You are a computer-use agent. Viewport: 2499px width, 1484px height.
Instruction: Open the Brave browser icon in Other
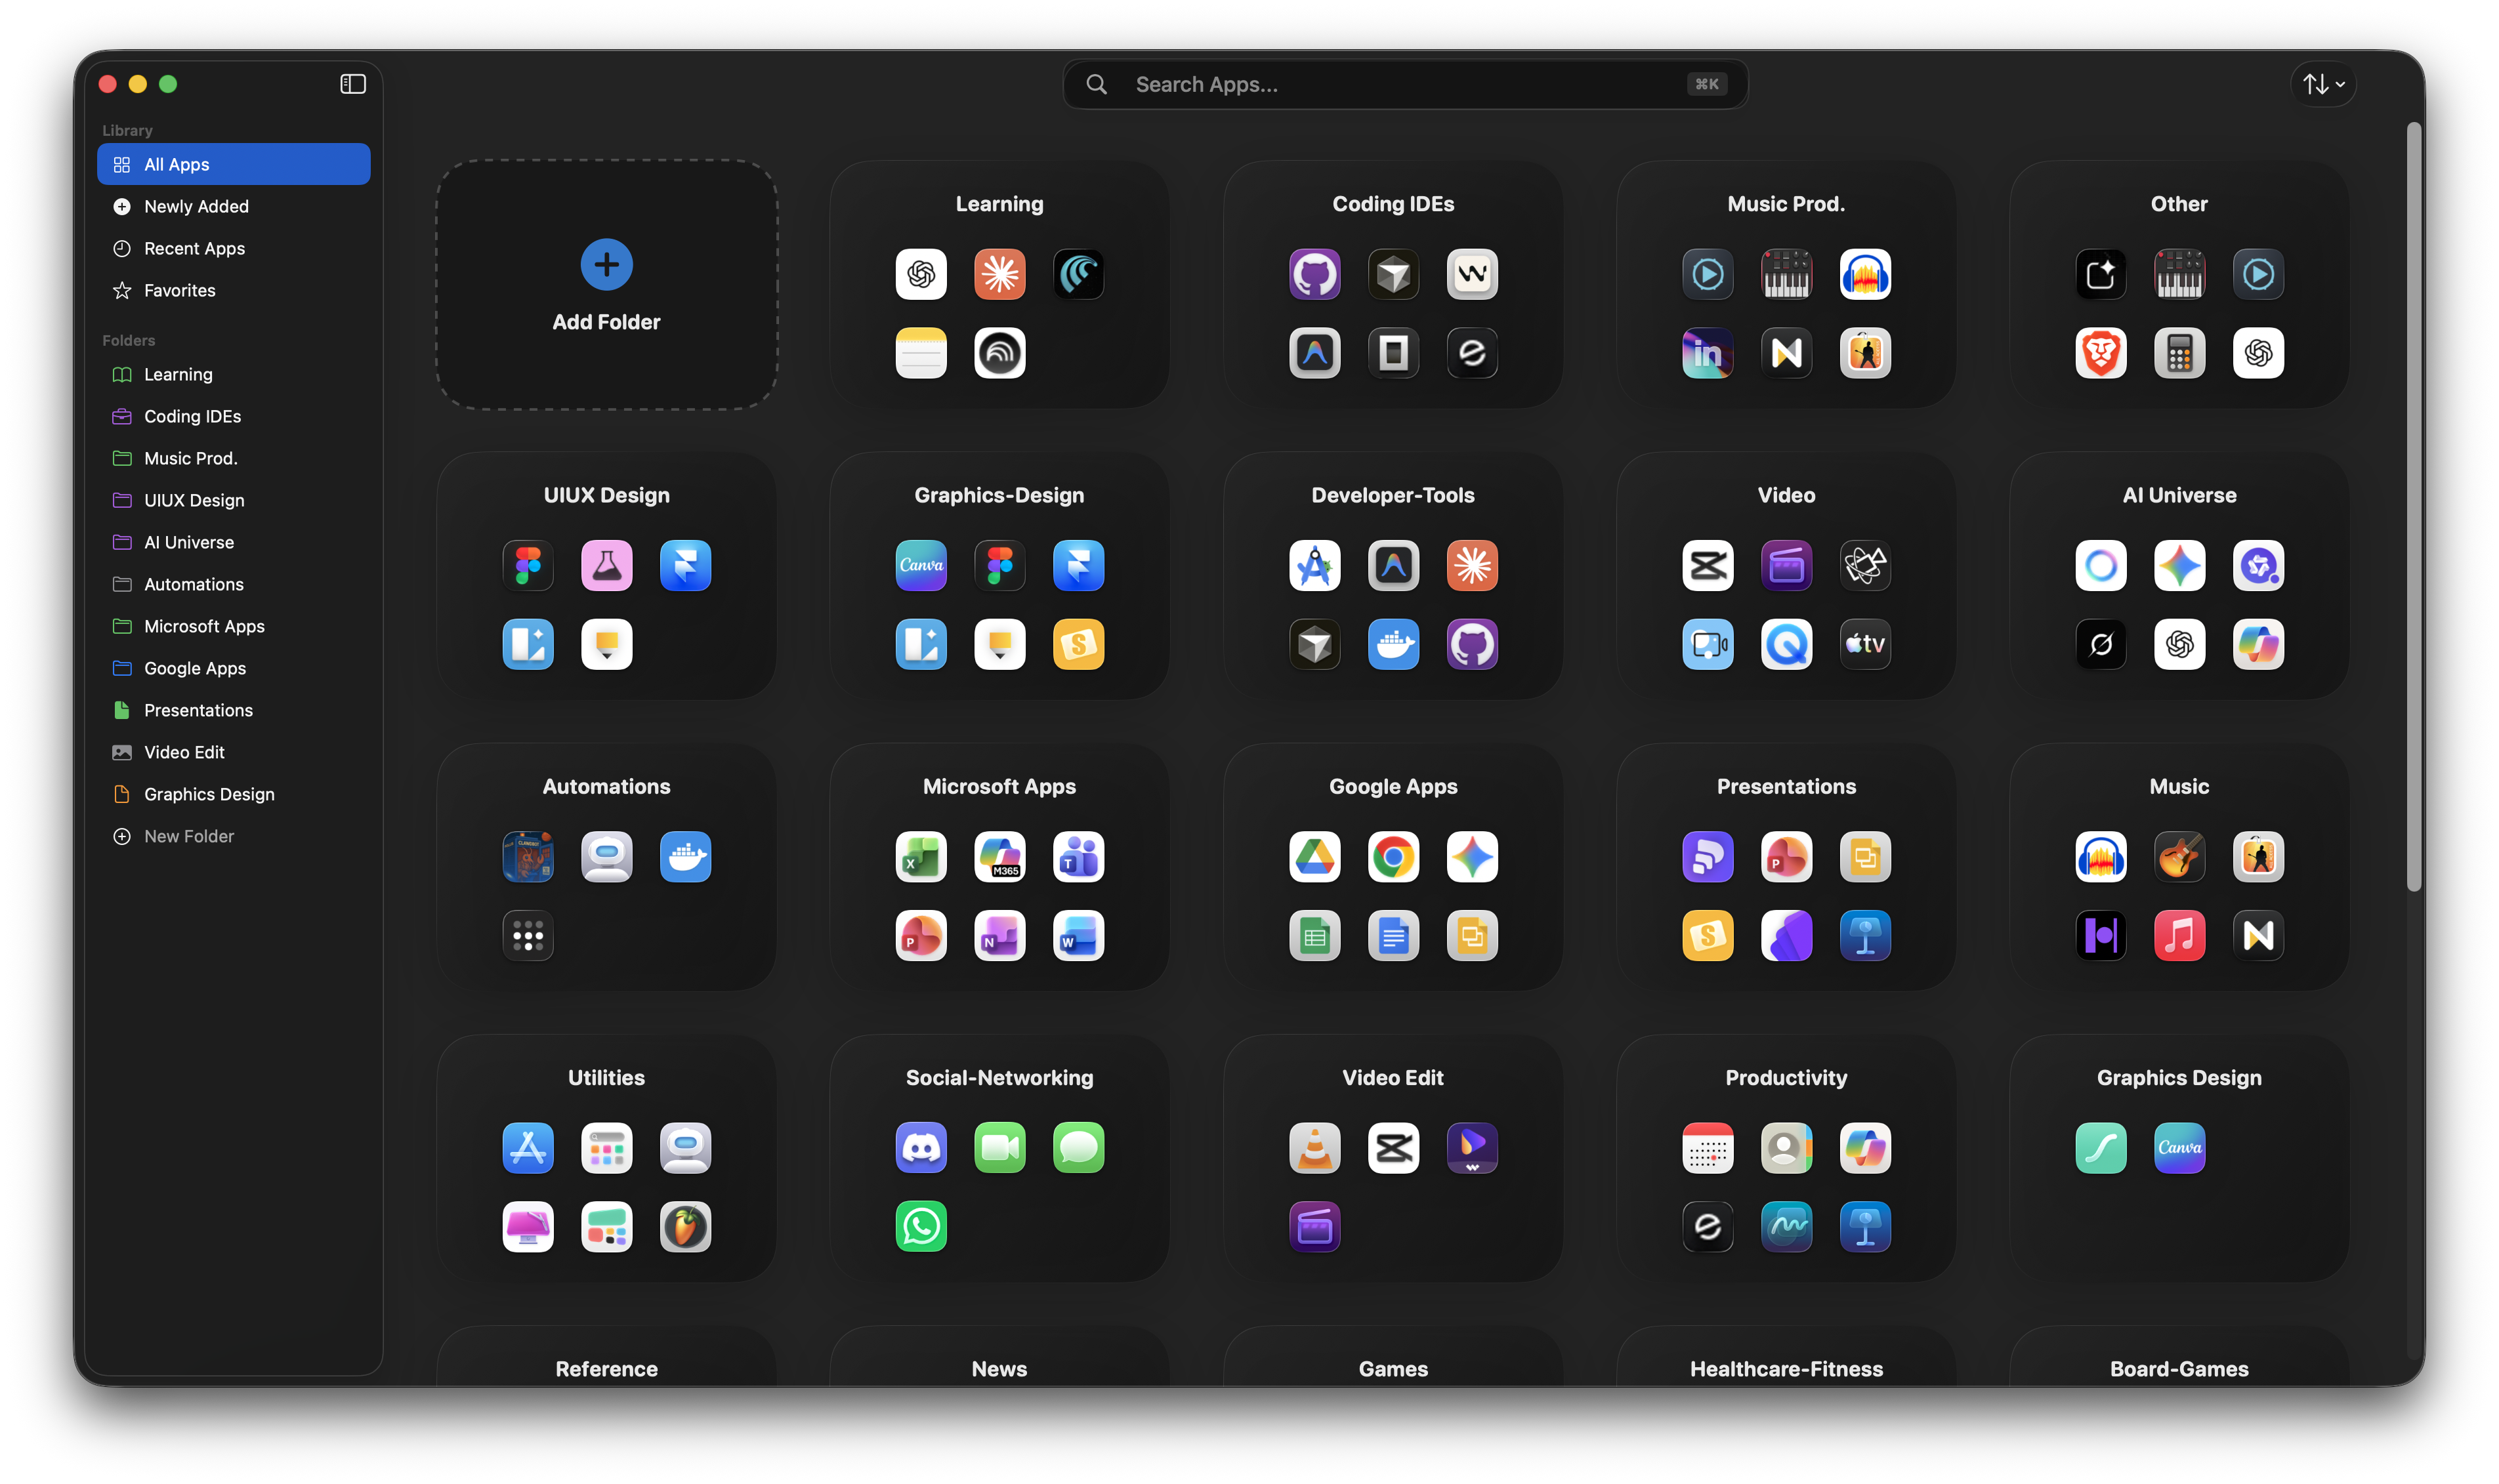2100,353
